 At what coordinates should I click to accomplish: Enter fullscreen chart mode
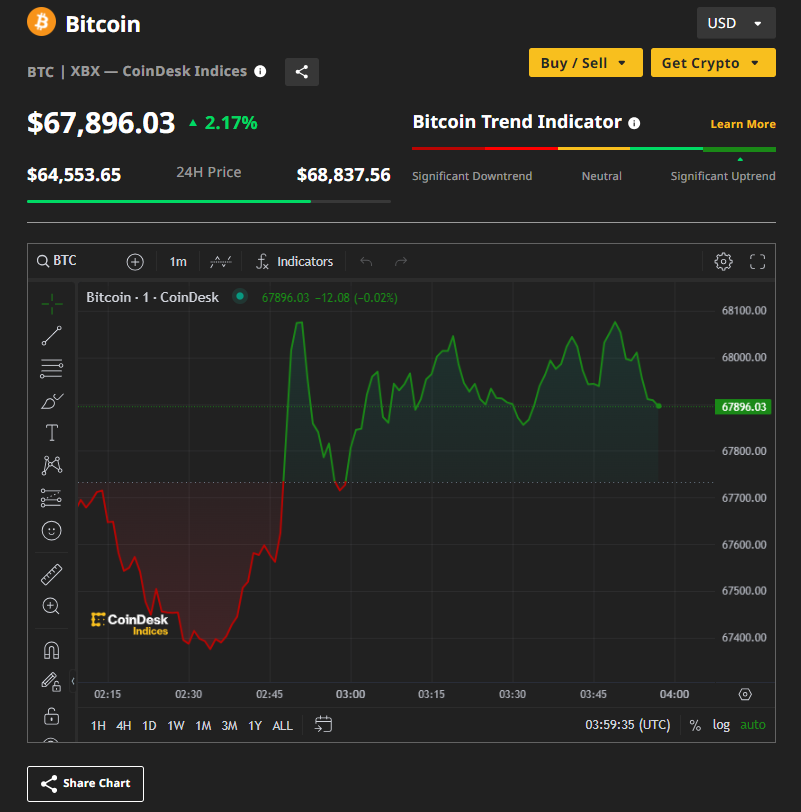click(x=758, y=262)
